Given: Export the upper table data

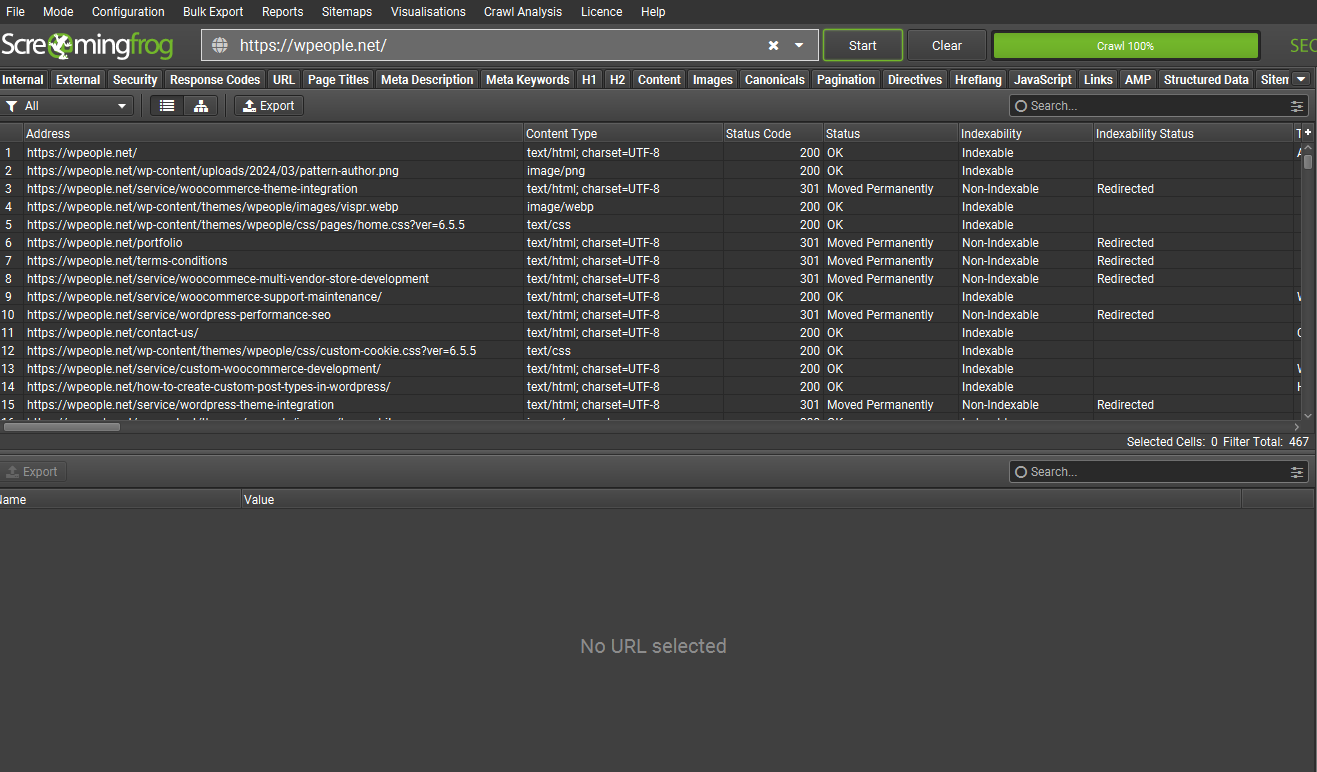Looking at the screenshot, I should [269, 105].
